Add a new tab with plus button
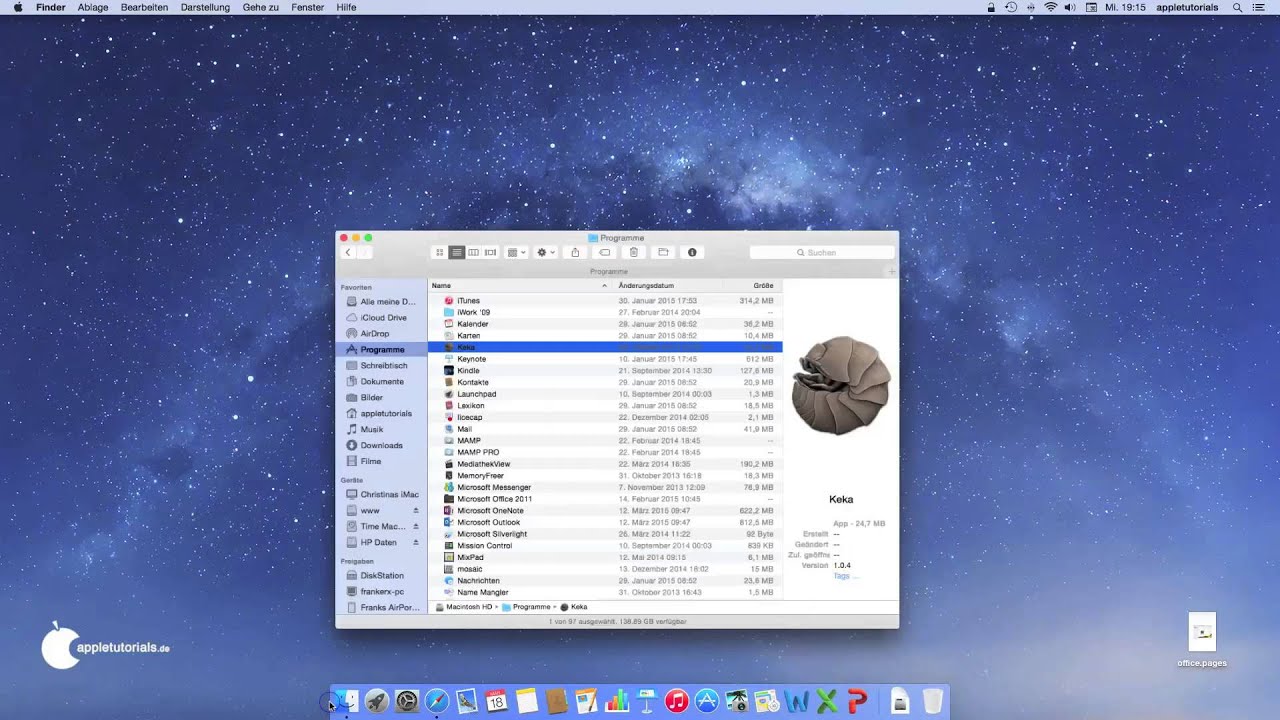 pyautogui.click(x=892, y=272)
